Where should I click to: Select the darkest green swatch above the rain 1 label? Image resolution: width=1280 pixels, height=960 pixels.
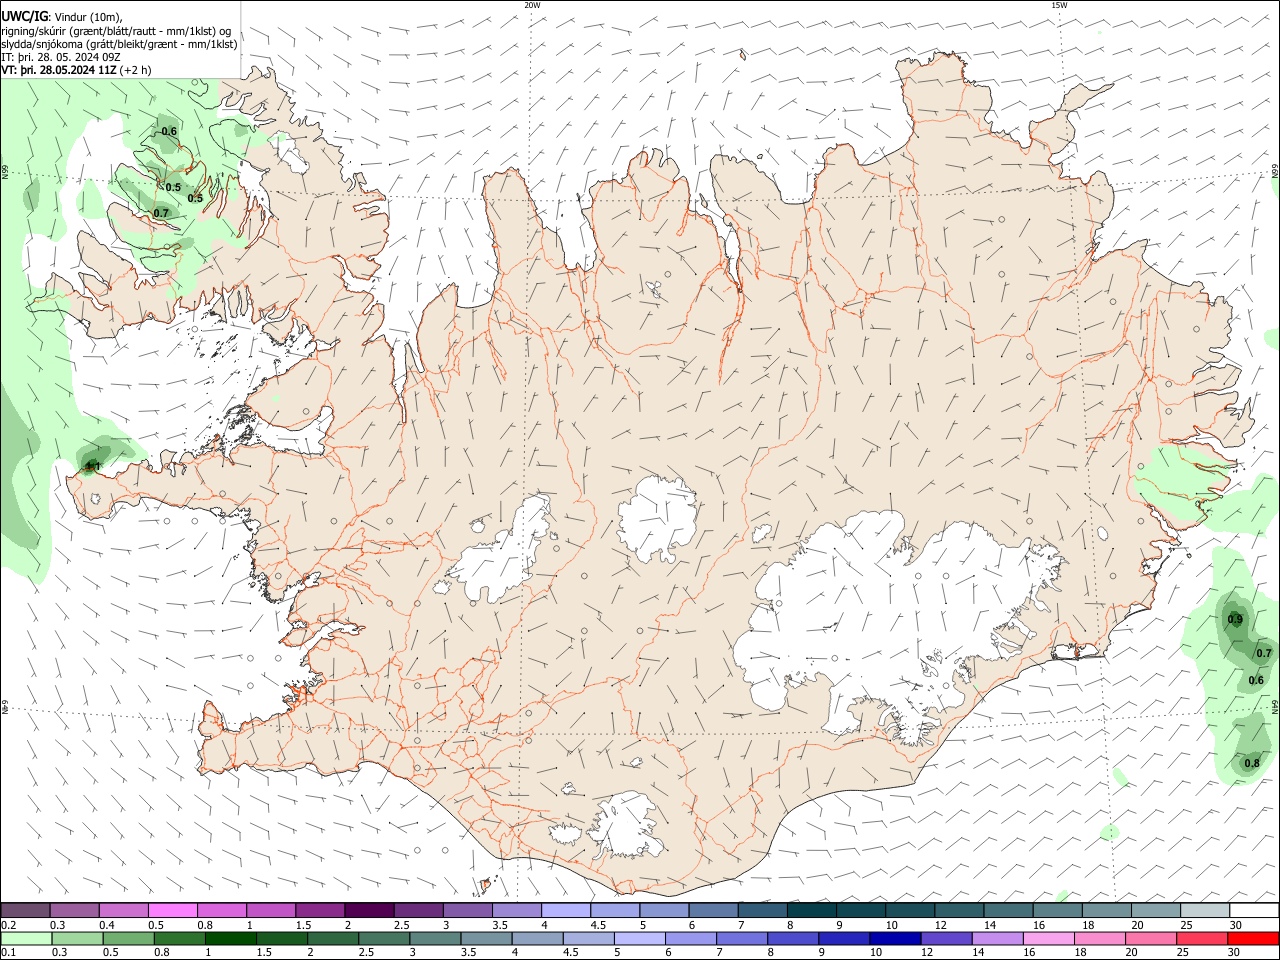point(230,938)
